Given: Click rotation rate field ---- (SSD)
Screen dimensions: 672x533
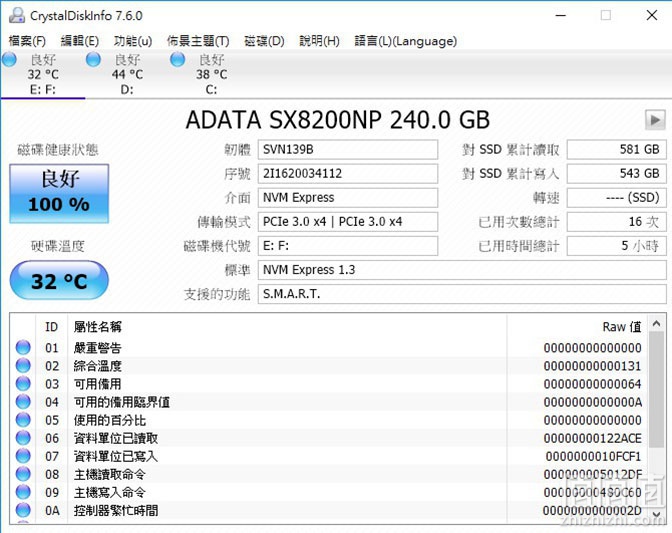Looking at the screenshot, I should click(x=617, y=198).
